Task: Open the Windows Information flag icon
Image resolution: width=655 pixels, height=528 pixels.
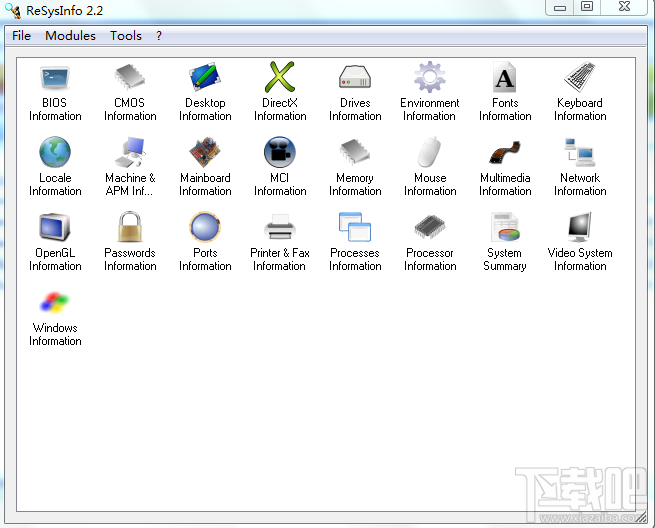Action: coord(55,302)
